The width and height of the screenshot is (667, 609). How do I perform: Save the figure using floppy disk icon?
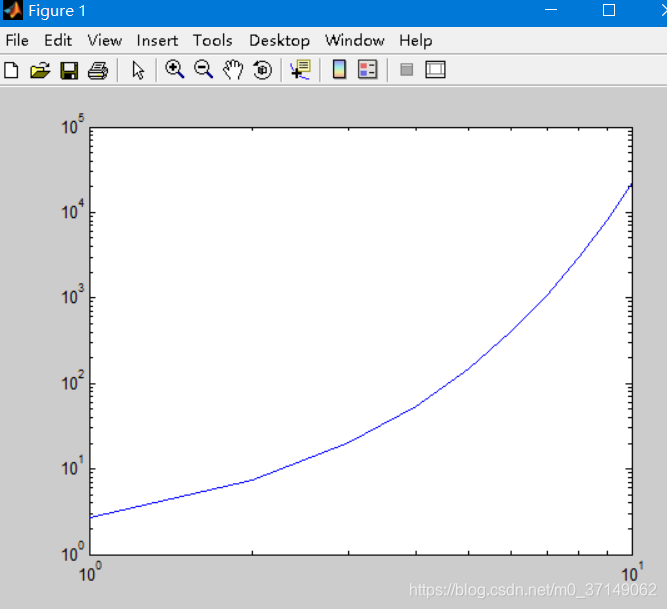(x=69, y=71)
